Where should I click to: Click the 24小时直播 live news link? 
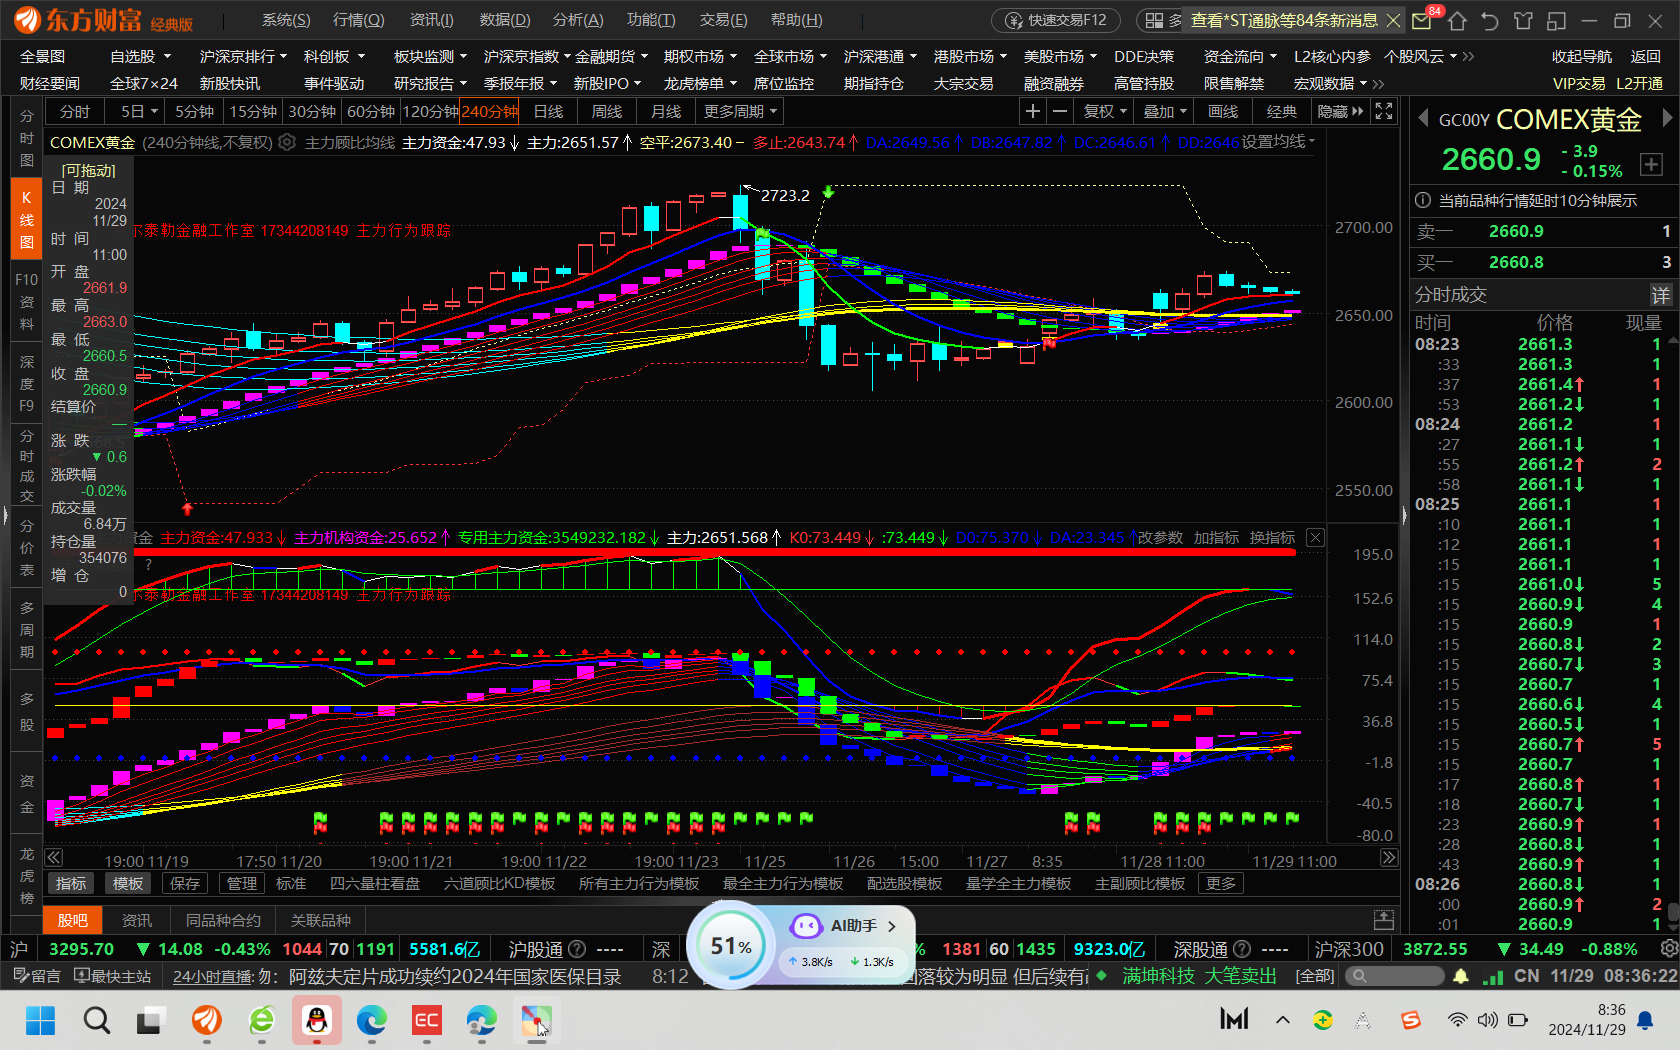click(212, 976)
